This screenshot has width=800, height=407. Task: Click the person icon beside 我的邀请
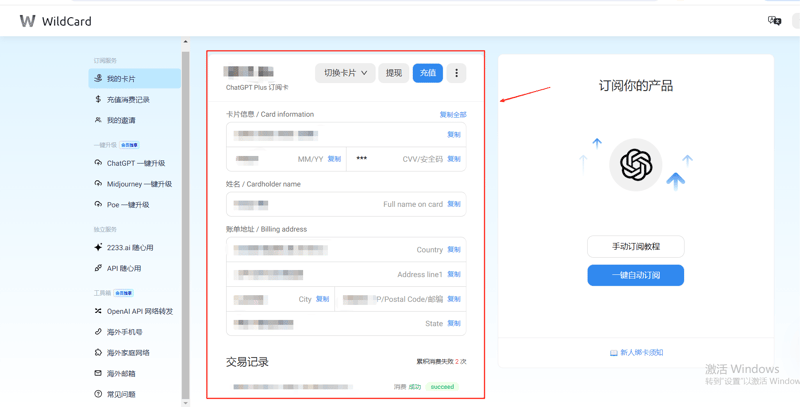(x=98, y=120)
